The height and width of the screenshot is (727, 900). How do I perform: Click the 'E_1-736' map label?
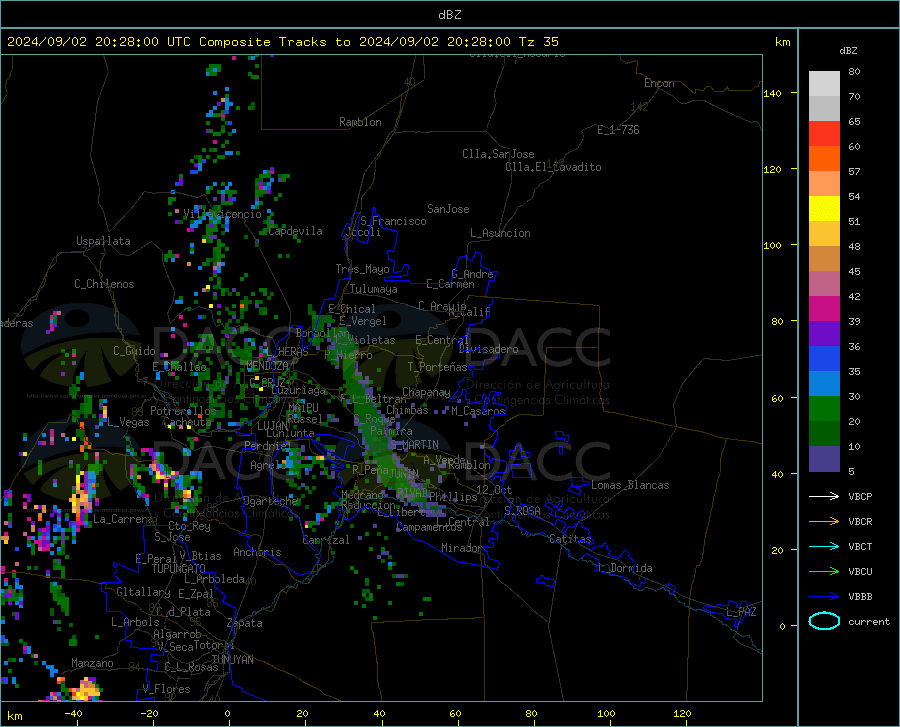(x=618, y=130)
